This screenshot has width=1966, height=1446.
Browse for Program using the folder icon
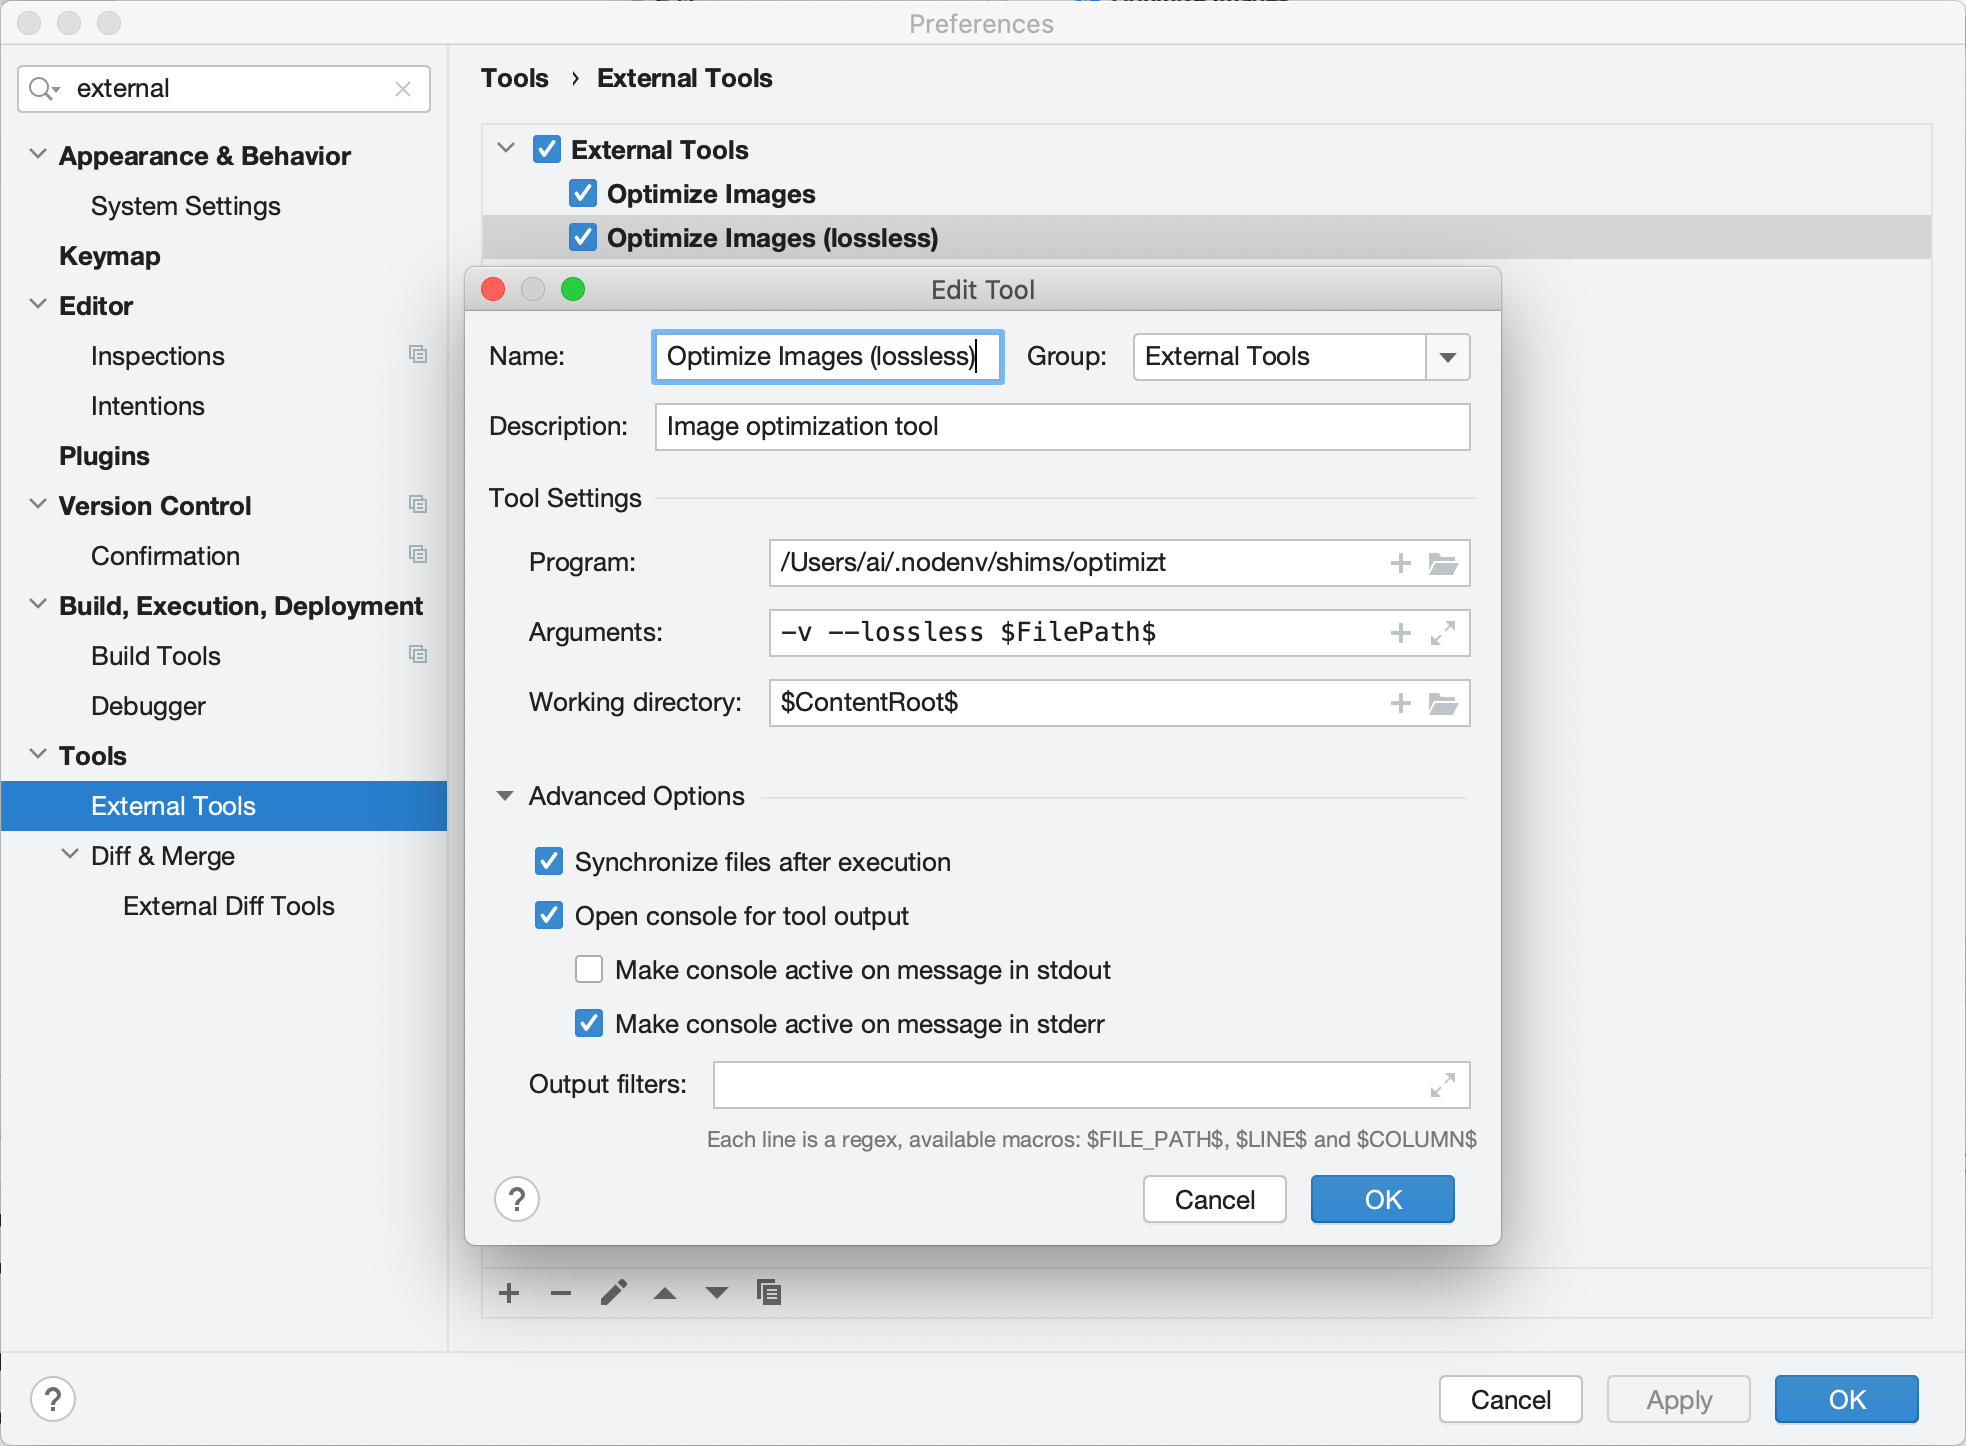click(x=1443, y=563)
